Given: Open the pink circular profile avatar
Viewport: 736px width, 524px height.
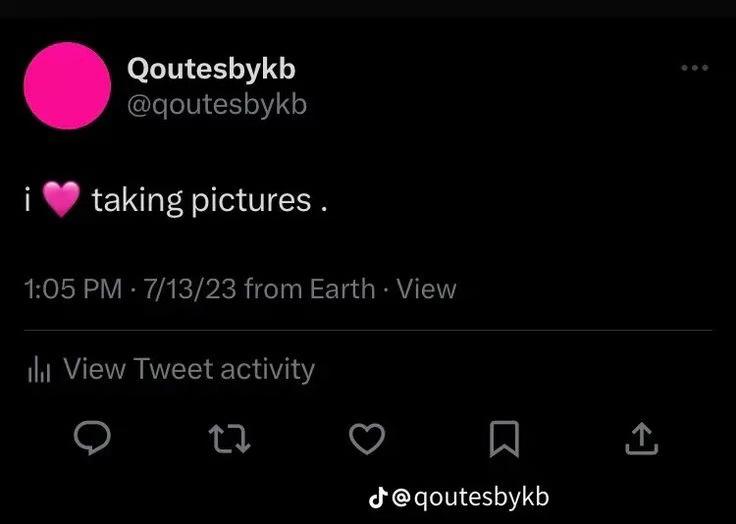Looking at the screenshot, I should 67,85.
